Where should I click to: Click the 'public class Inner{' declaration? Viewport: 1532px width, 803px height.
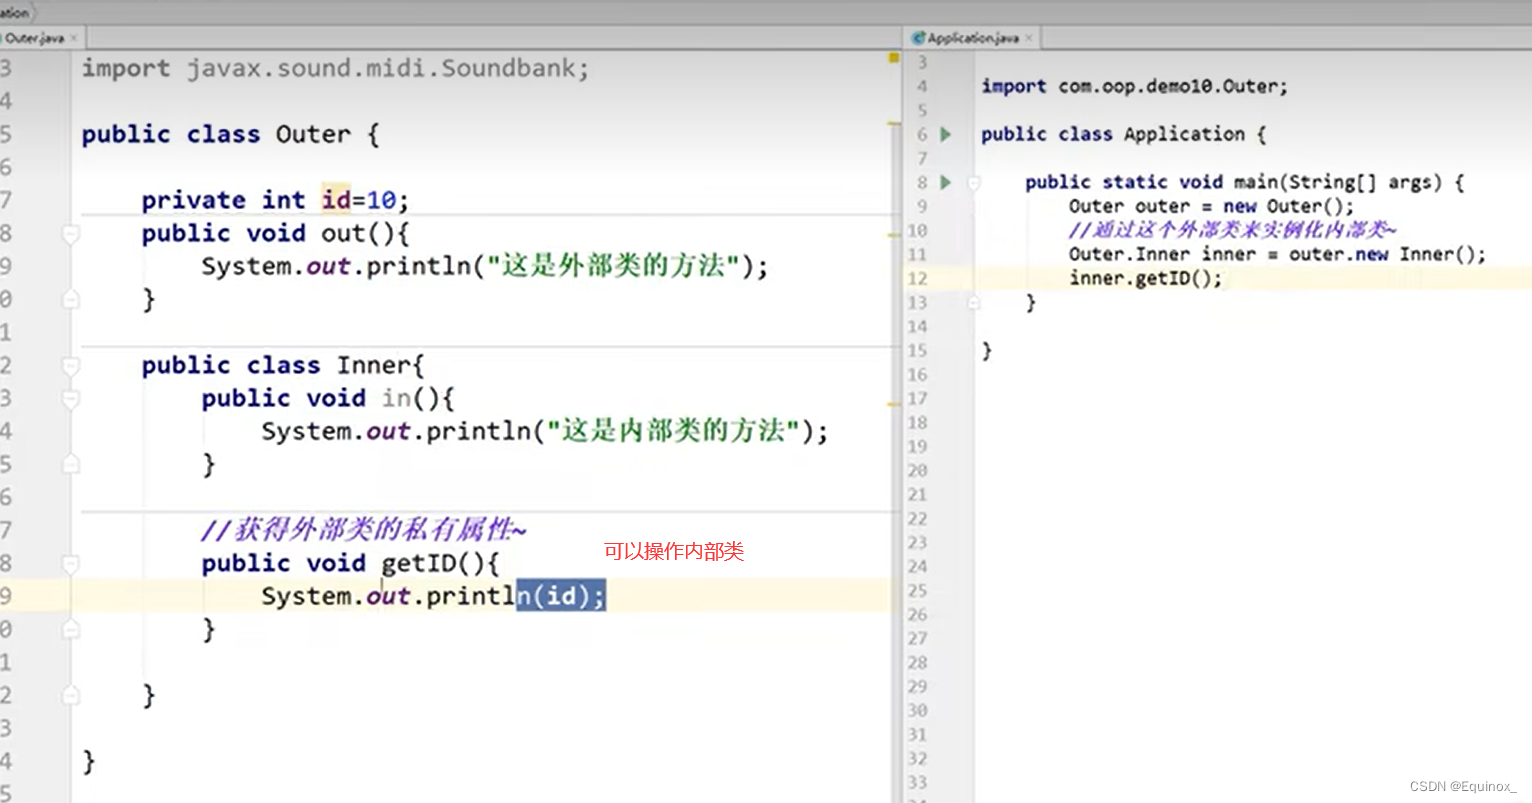[x=283, y=365]
